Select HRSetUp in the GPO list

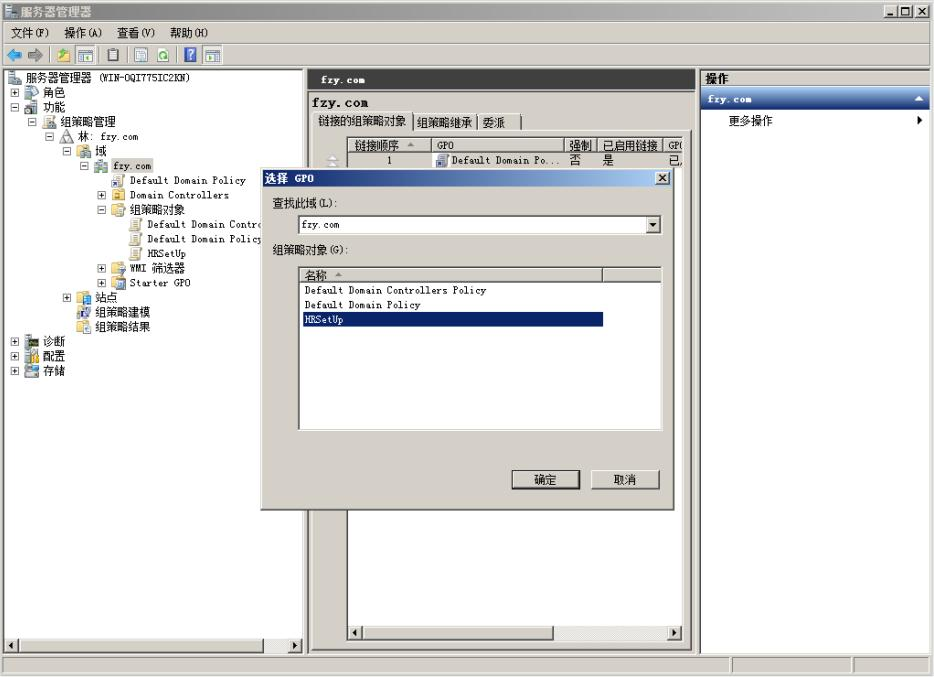[325, 320]
